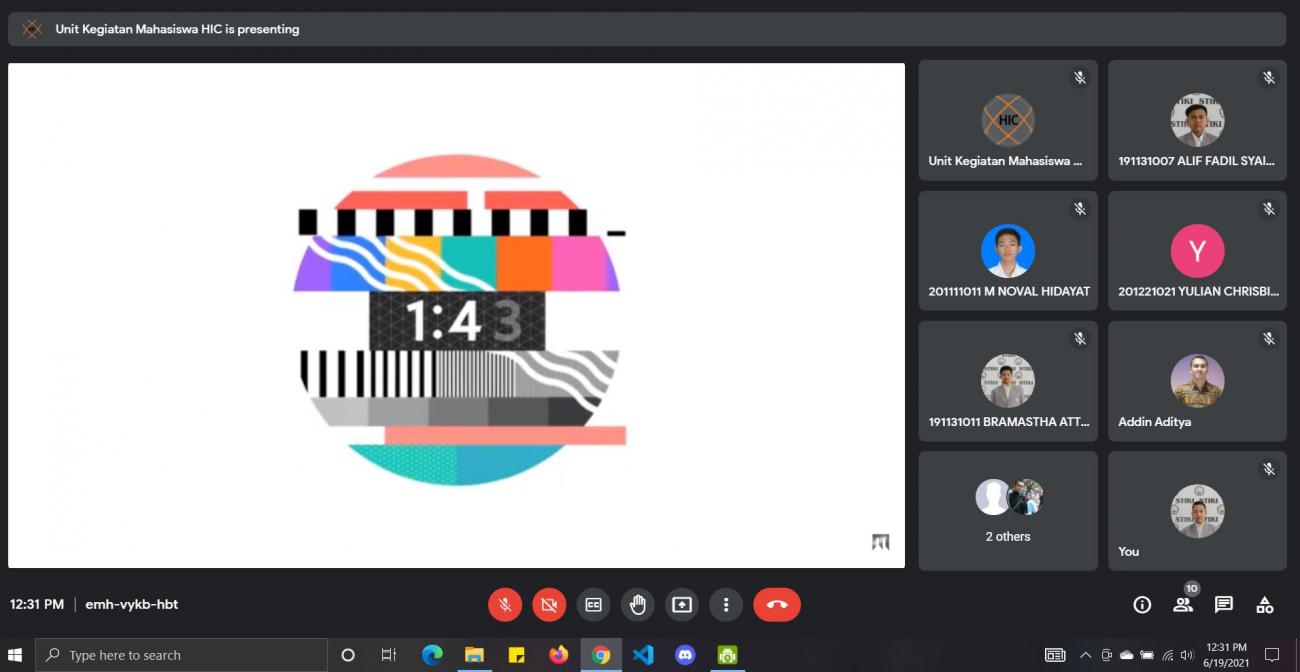Click the Windows search box
Viewport: 1300px width, 672px height.
[182, 655]
